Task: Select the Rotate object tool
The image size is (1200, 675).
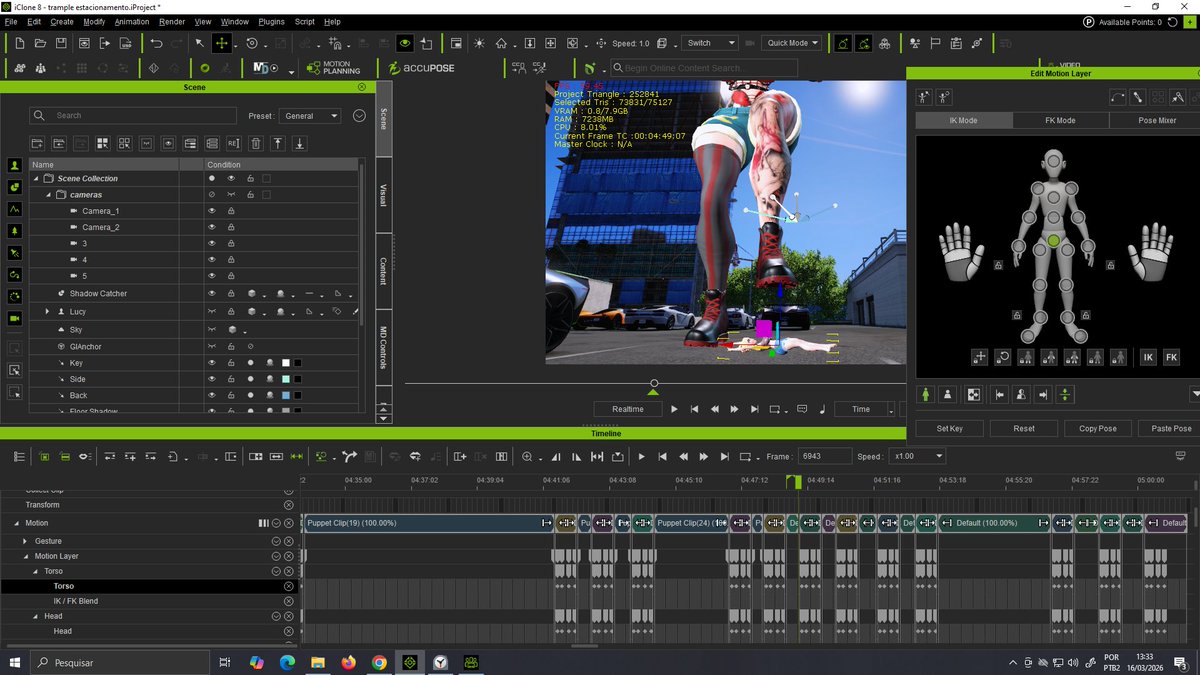Action: point(251,43)
